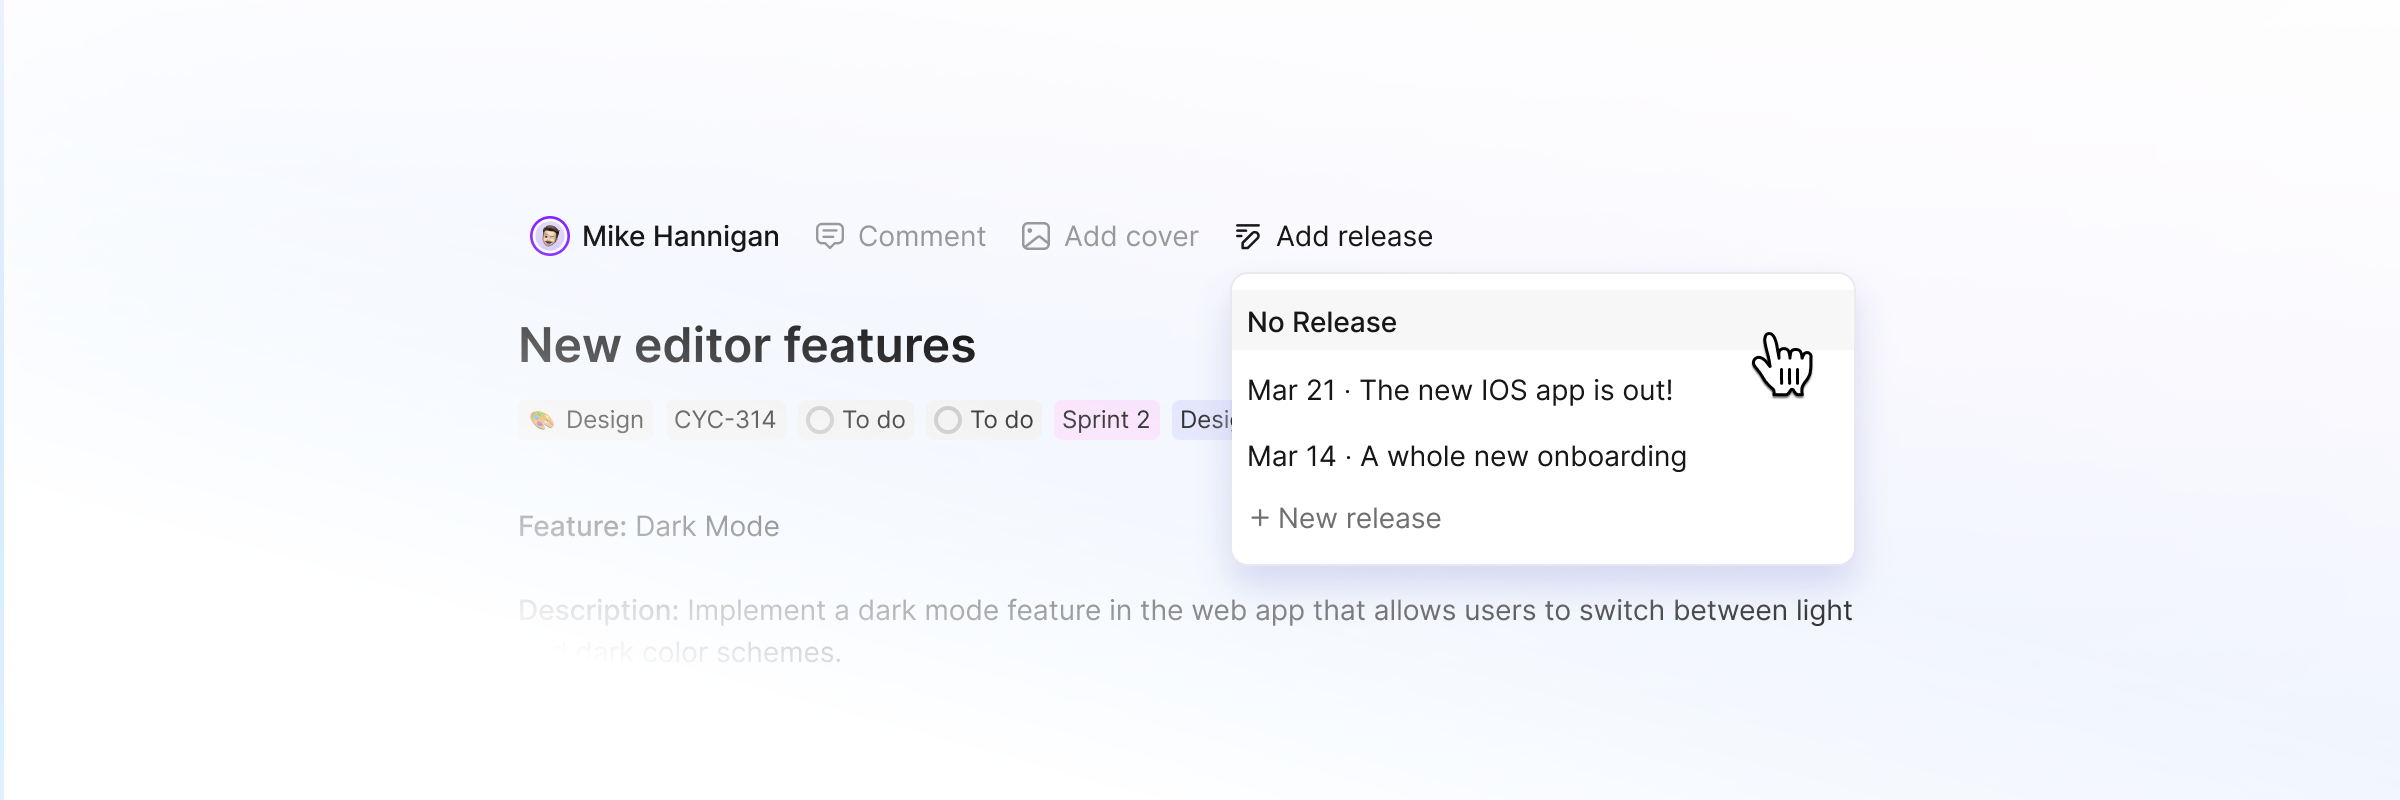Click the Comment speech bubble icon
Image resolution: width=2400 pixels, height=800 pixels.
pos(830,236)
